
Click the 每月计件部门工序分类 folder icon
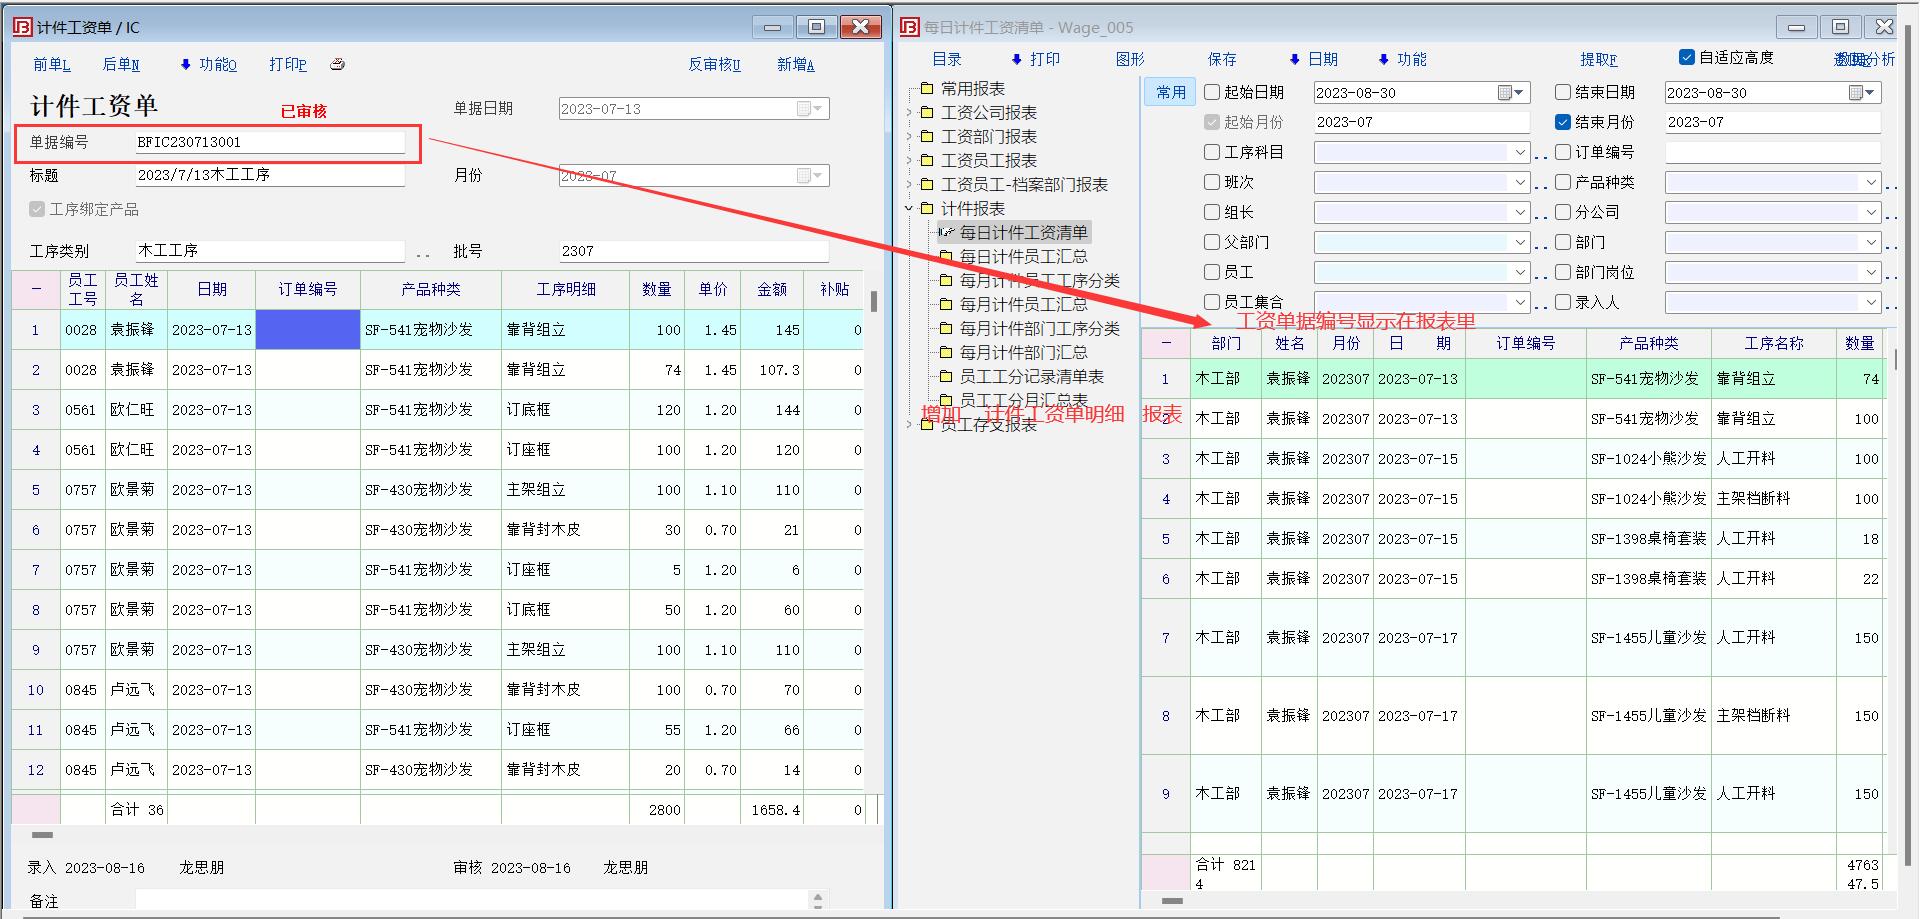click(945, 328)
